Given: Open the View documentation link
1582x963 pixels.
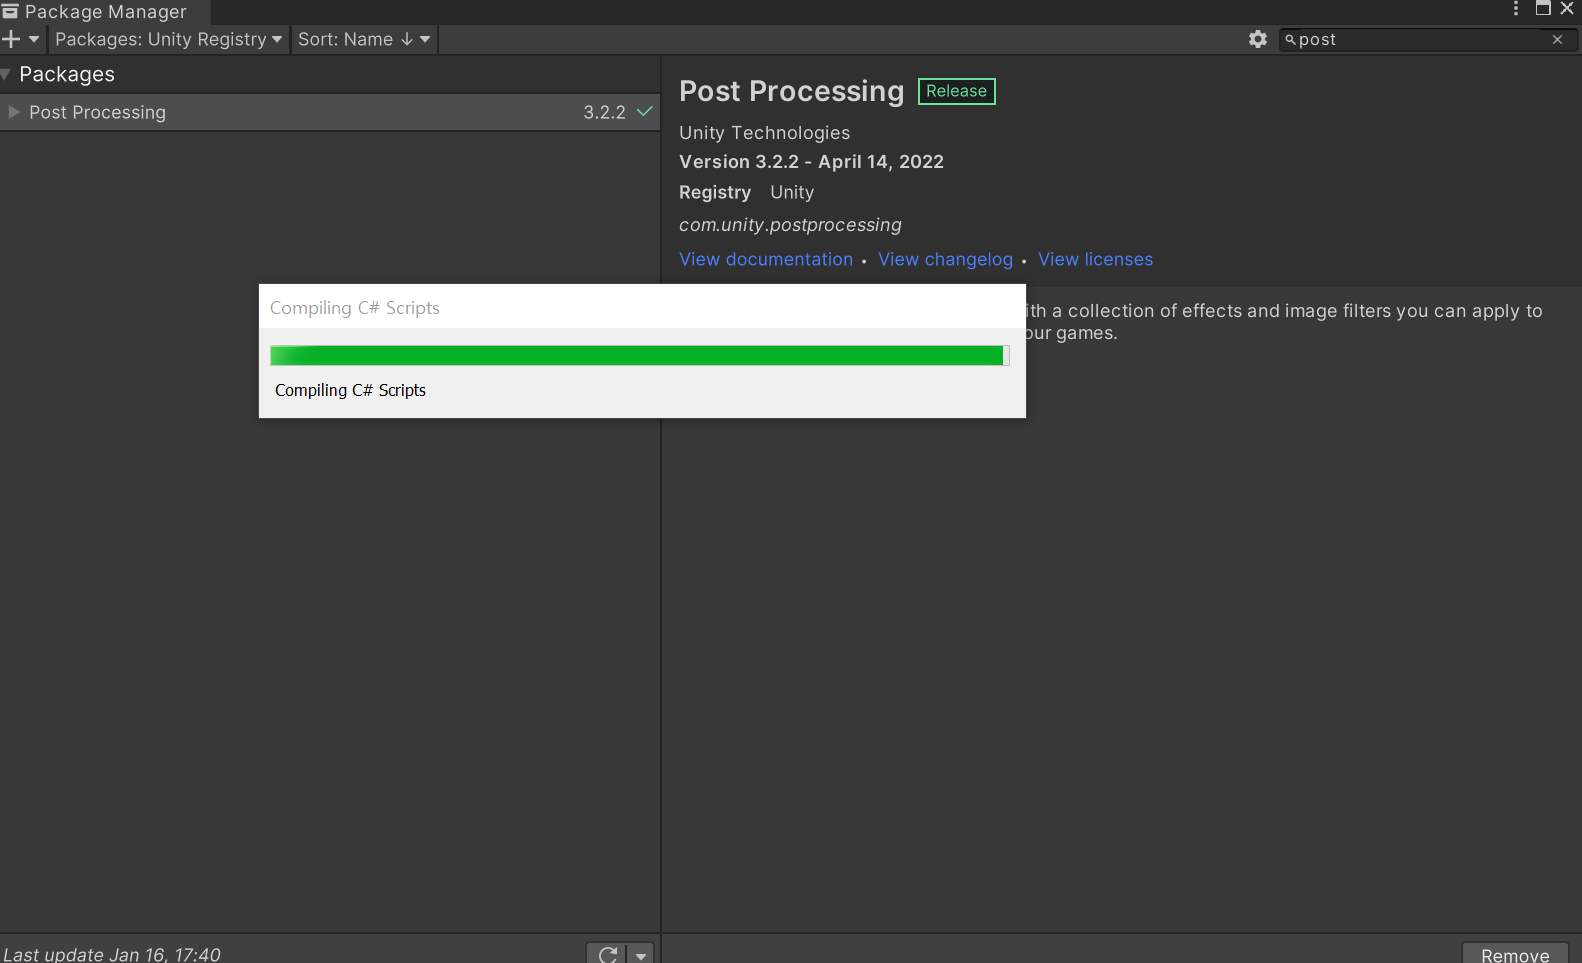Looking at the screenshot, I should pos(766,259).
